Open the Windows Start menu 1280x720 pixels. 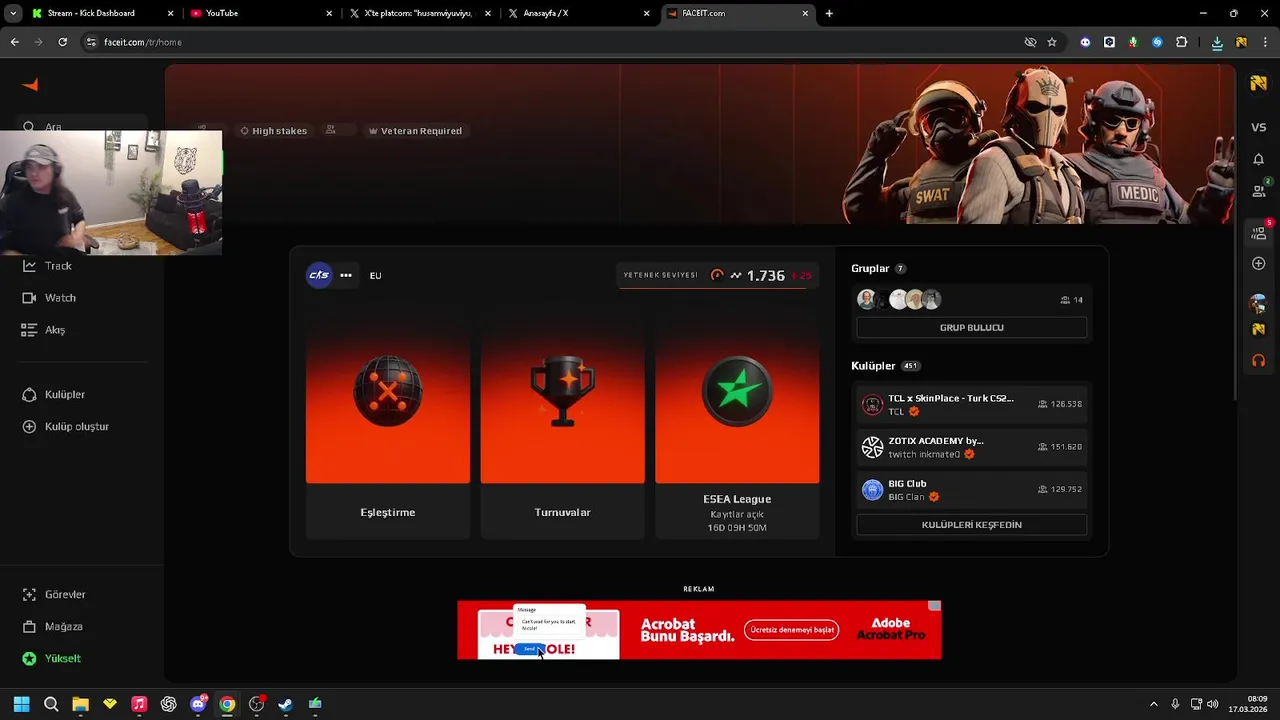[x=21, y=704]
